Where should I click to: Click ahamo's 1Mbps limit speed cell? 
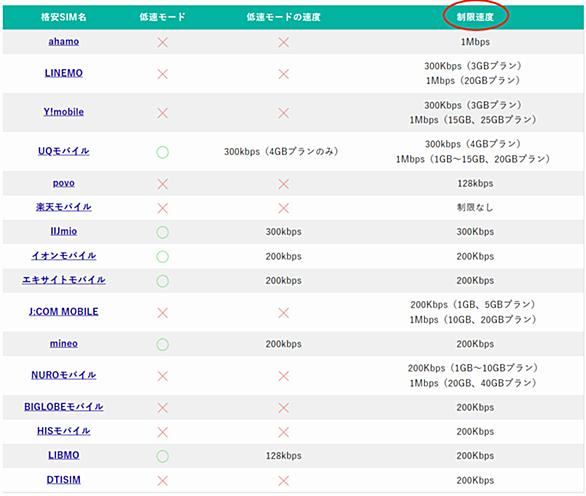(475, 42)
